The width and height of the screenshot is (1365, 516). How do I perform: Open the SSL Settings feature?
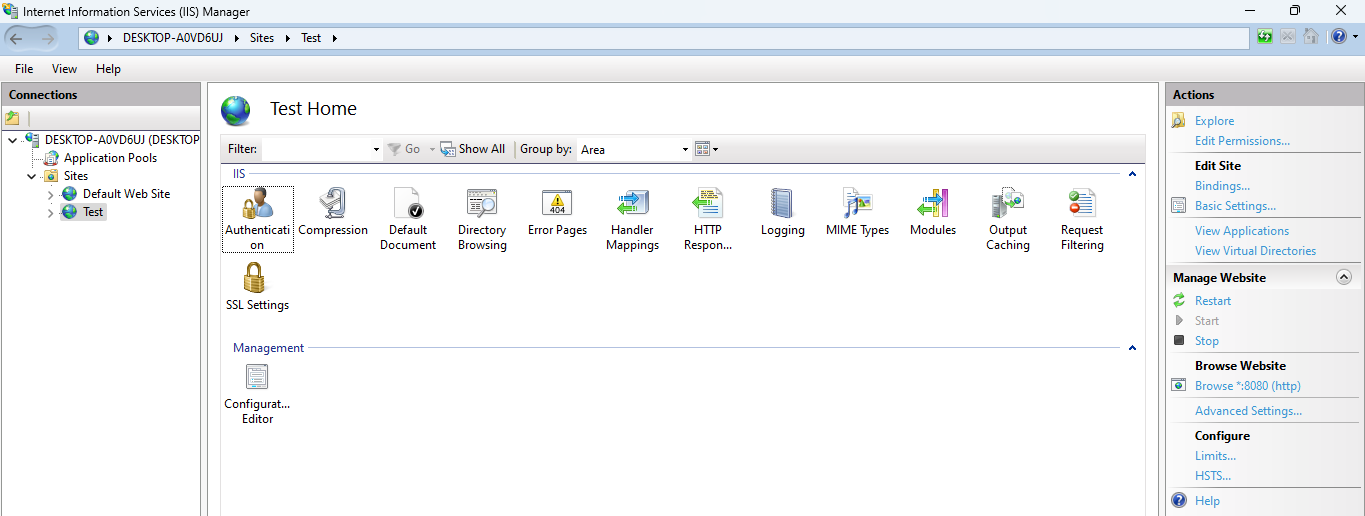pyautogui.click(x=257, y=288)
